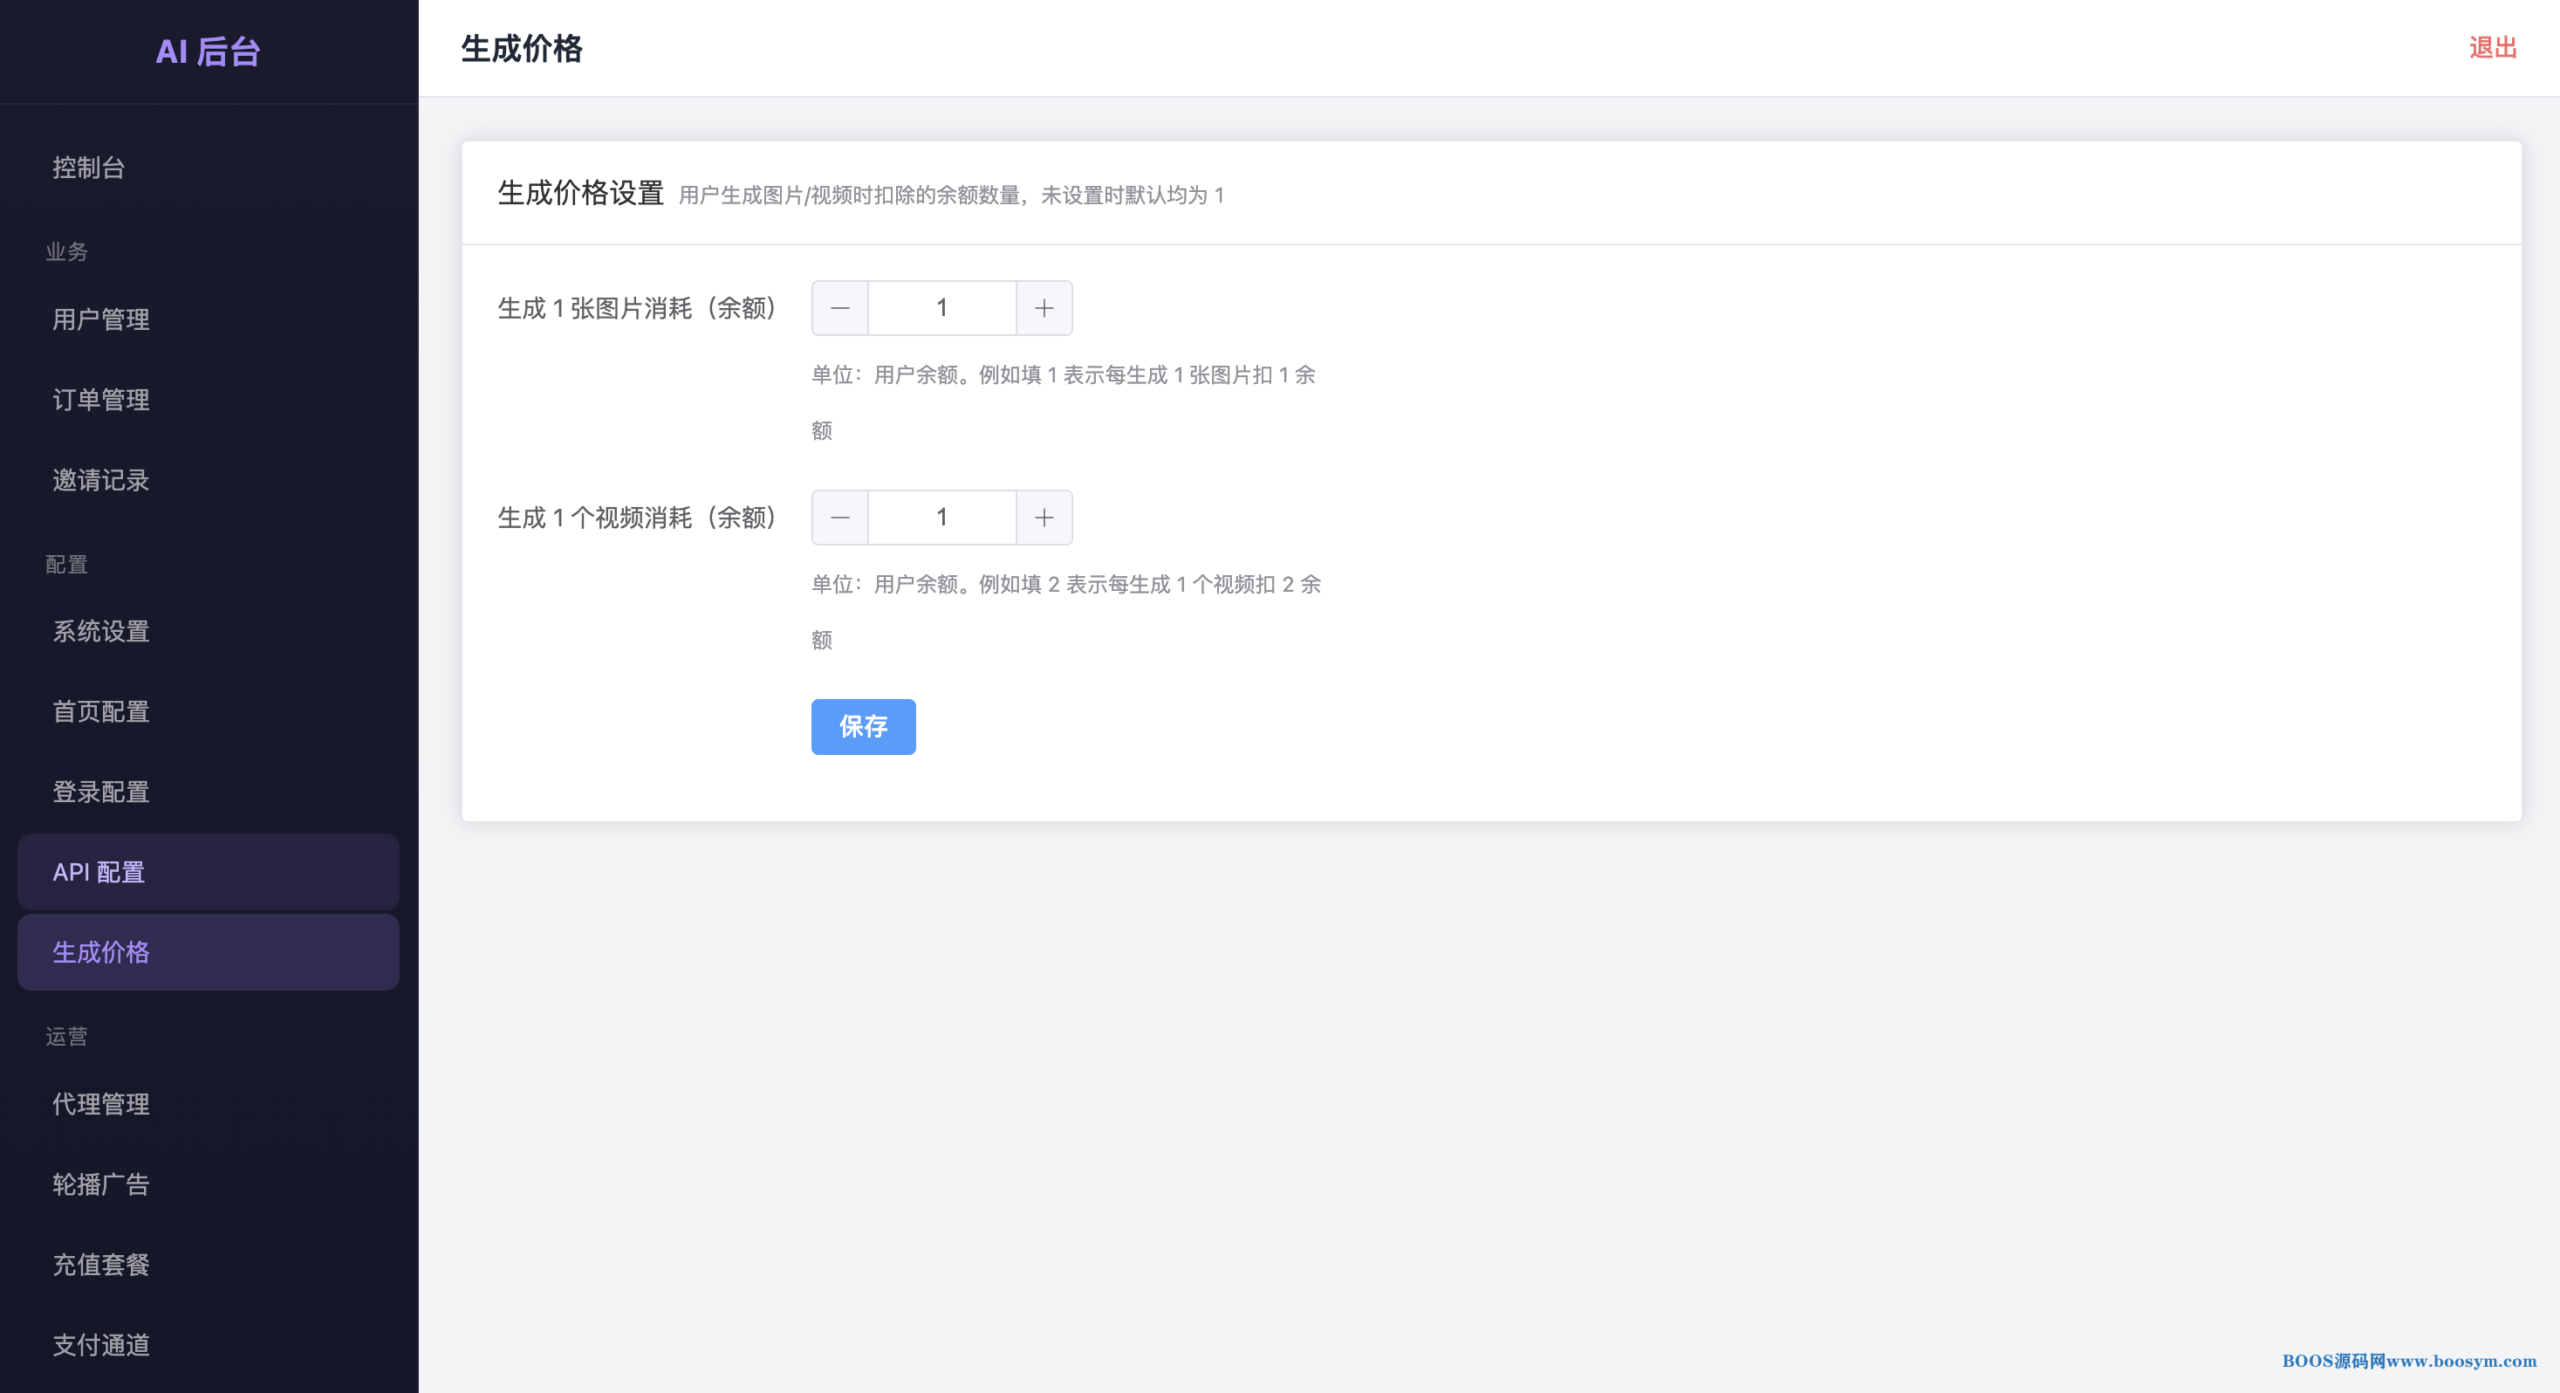Decrease video generation cost with minus button

pos(840,517)
